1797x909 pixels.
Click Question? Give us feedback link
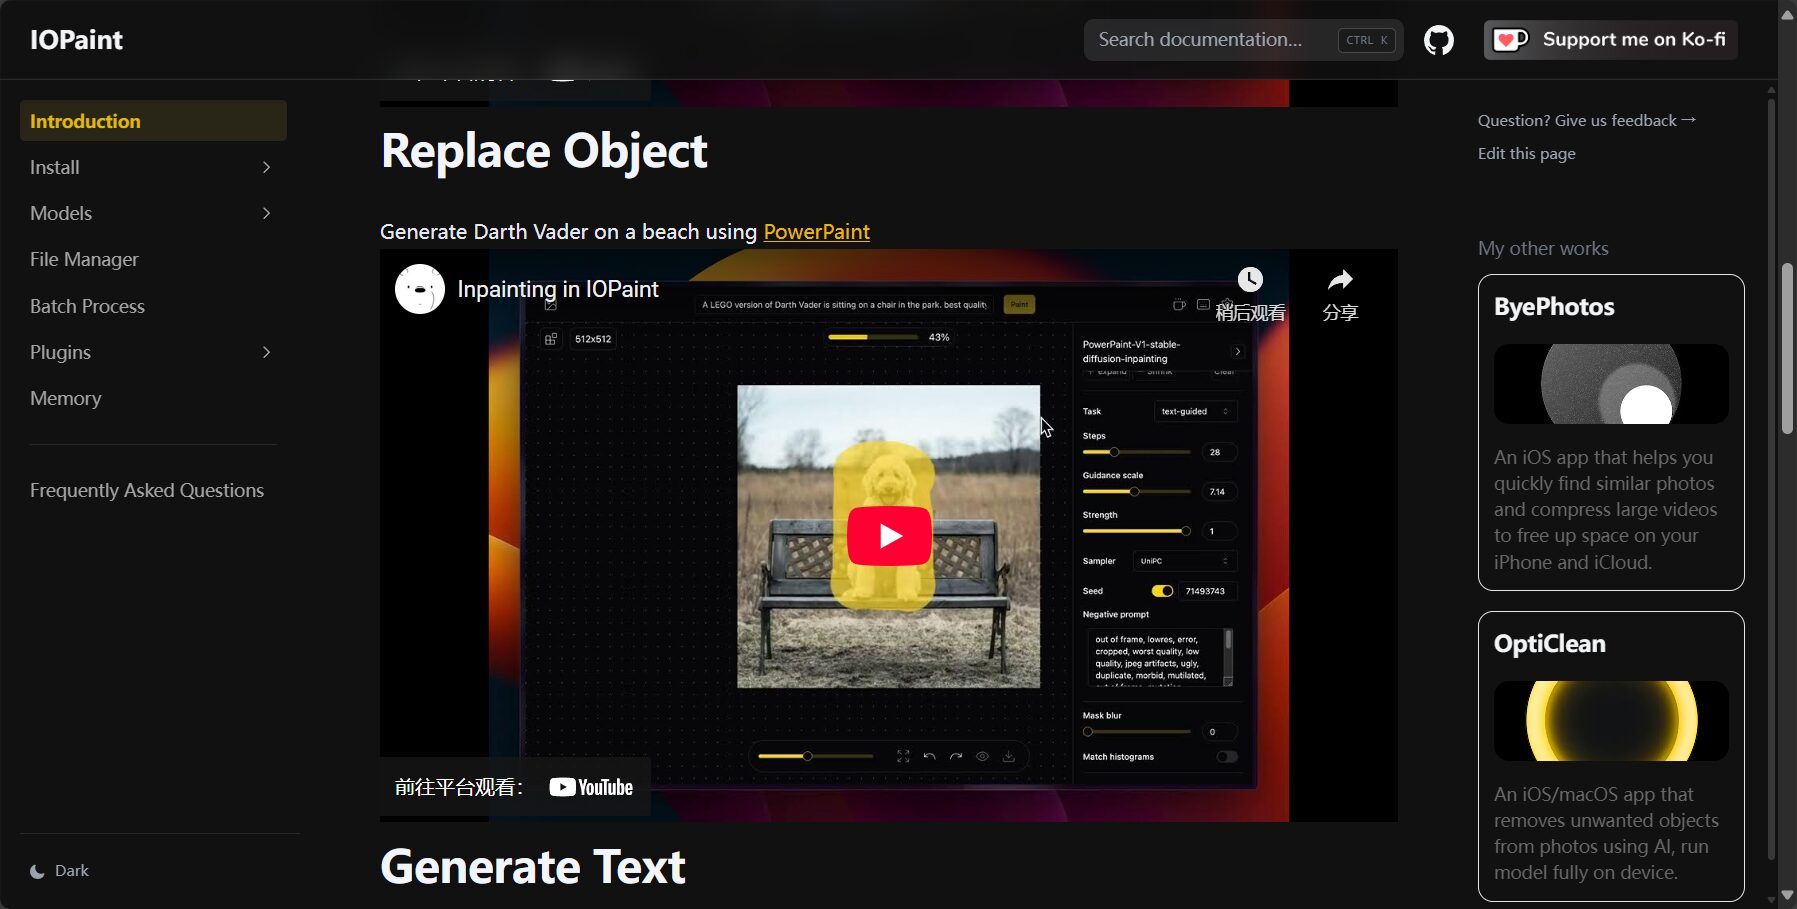tap(1587, 120)
